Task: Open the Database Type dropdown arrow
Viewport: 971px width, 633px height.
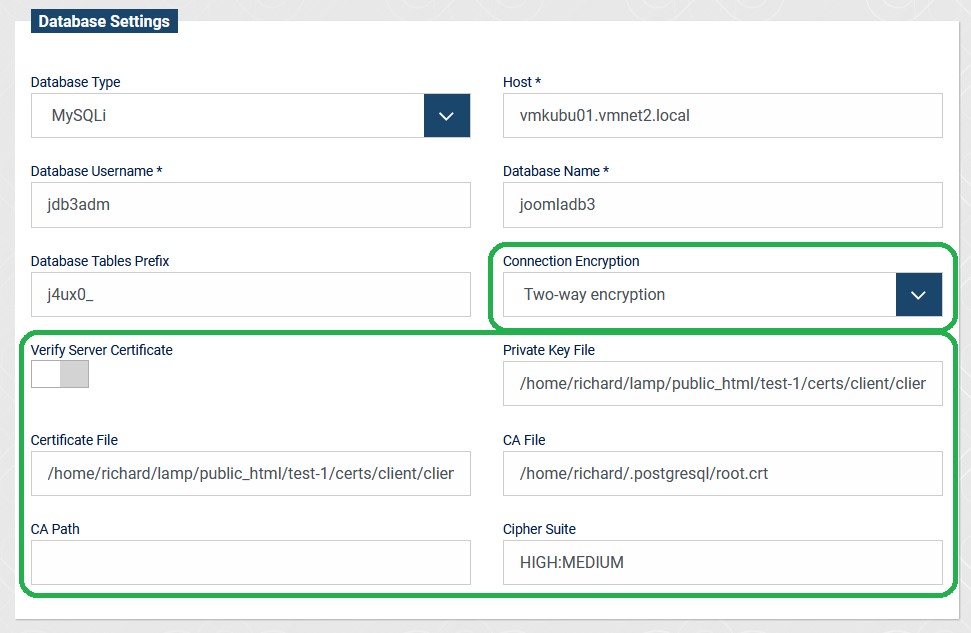Action: click(x=446, y=116)
